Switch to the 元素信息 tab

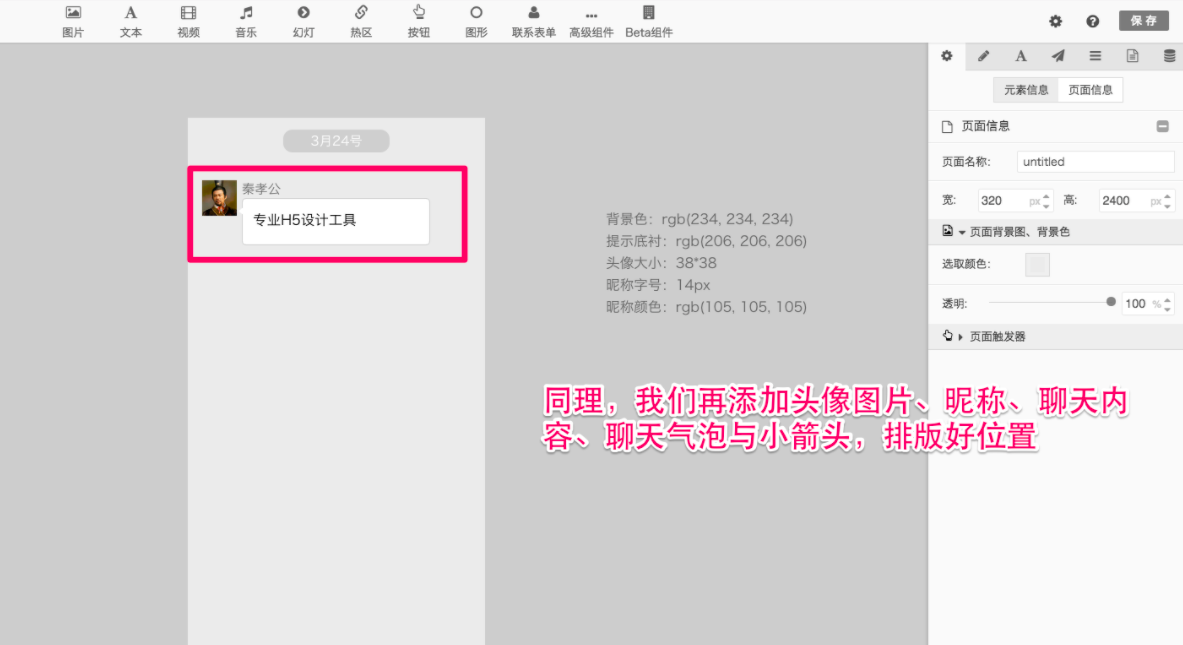[x=1026, y=90]
